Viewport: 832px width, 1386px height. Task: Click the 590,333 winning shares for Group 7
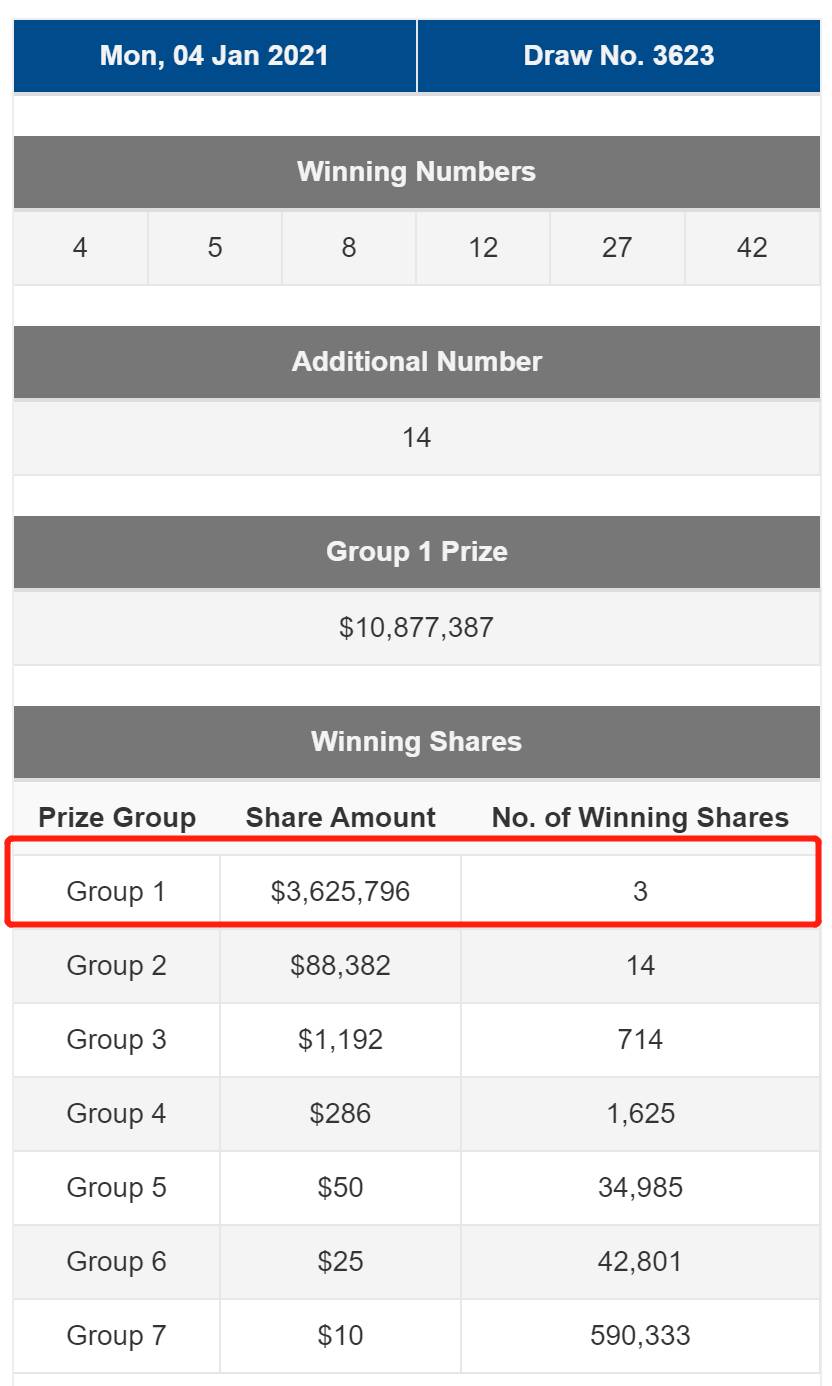point(640,1336)
